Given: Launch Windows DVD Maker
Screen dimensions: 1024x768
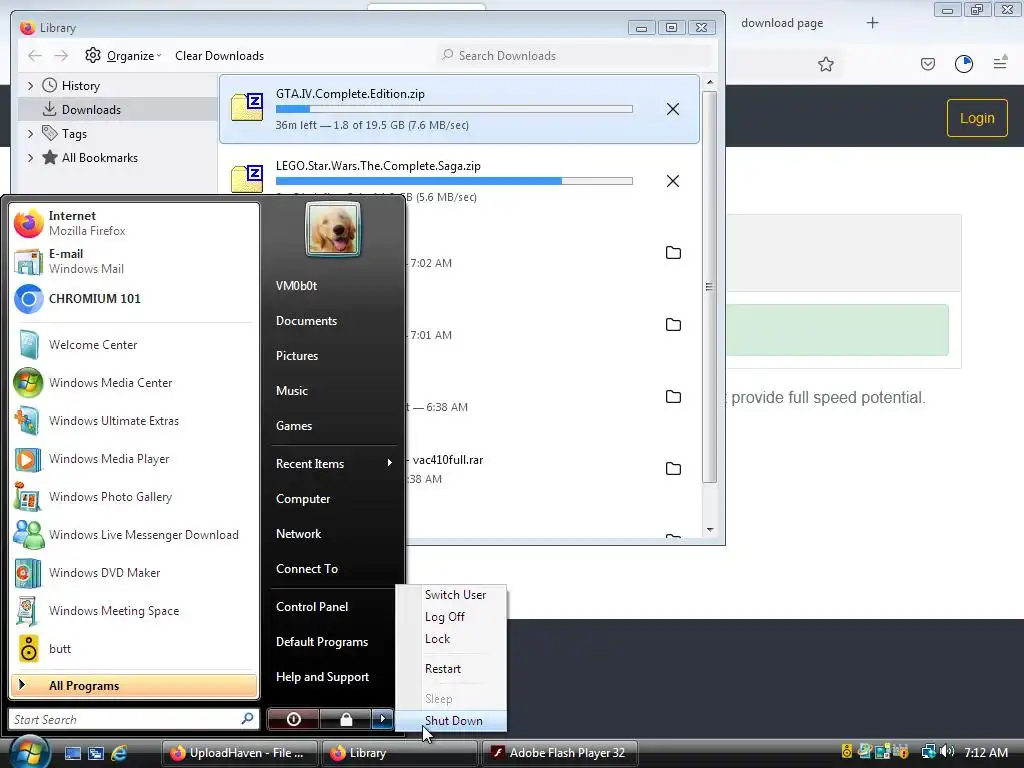Looking at the screenshot, I should [134, 573].
